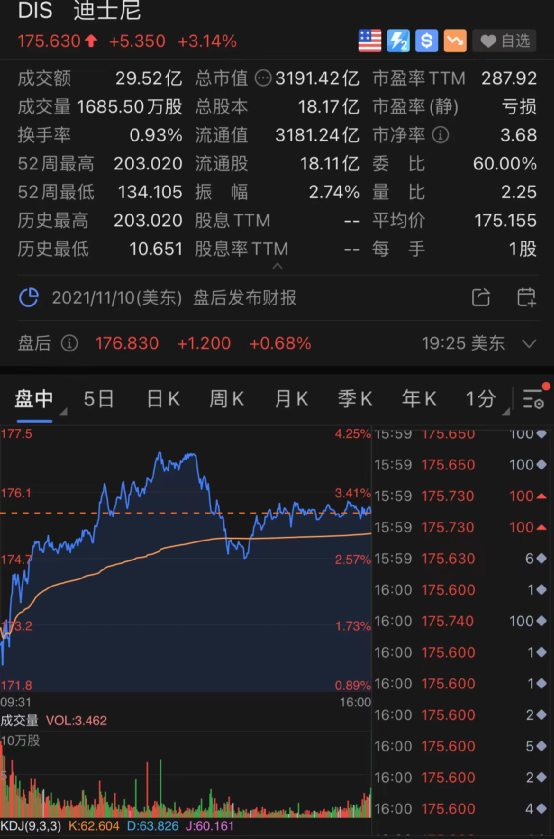The width and height of the screenshot is (554, 839).
Task: Tap the blue lightning Level 2 icon
Action: [398, 41]
